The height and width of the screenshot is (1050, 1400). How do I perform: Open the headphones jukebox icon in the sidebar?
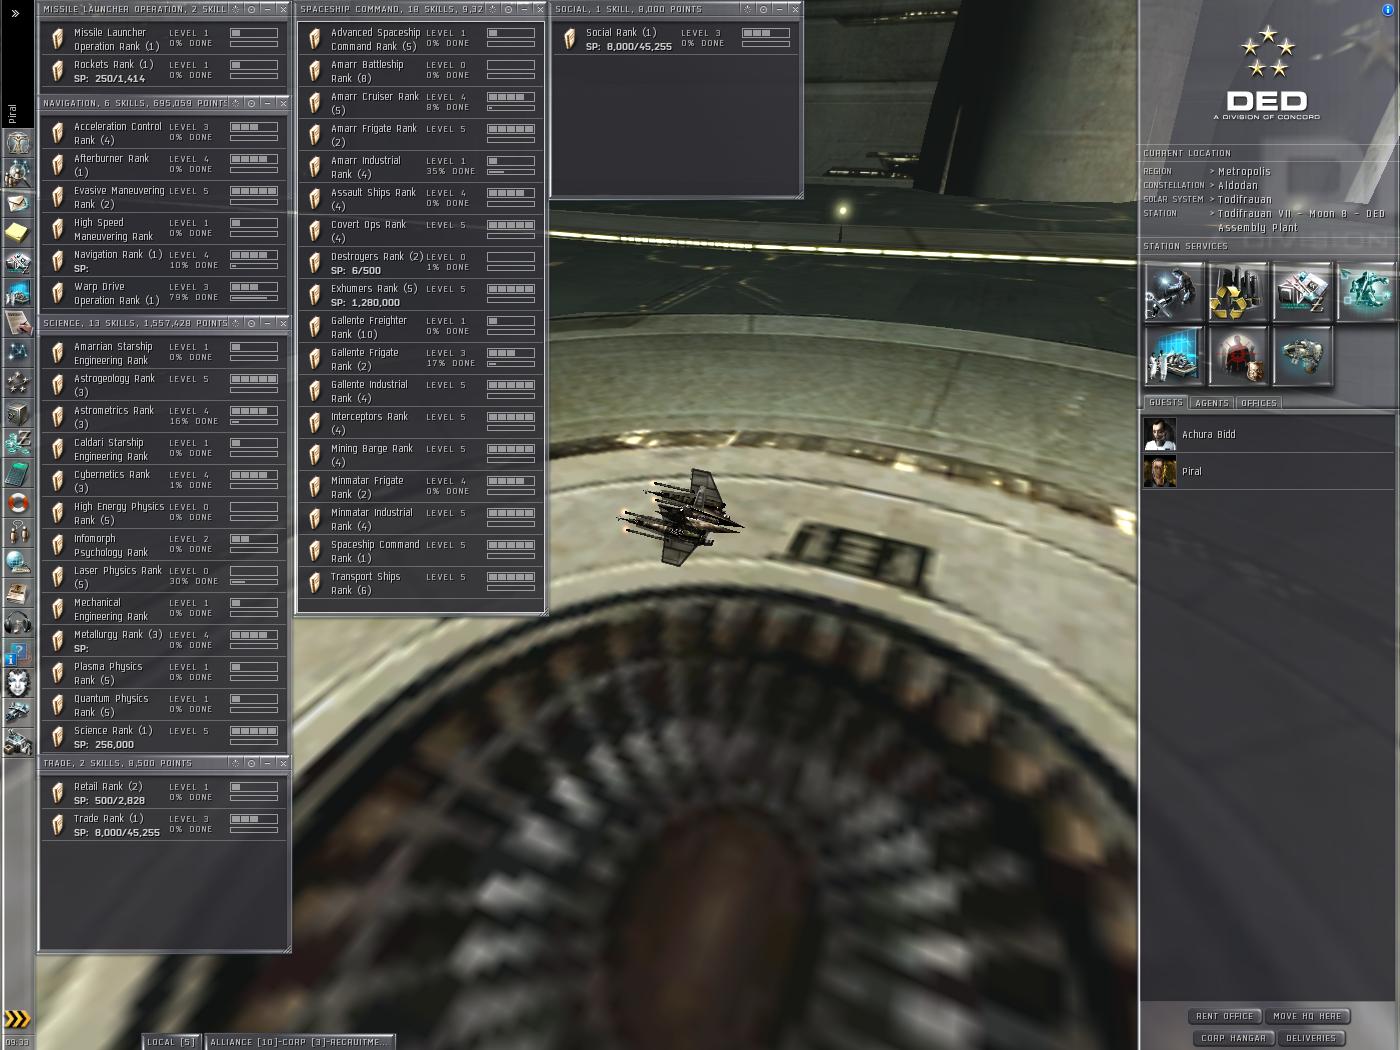[x=18, y=622]
